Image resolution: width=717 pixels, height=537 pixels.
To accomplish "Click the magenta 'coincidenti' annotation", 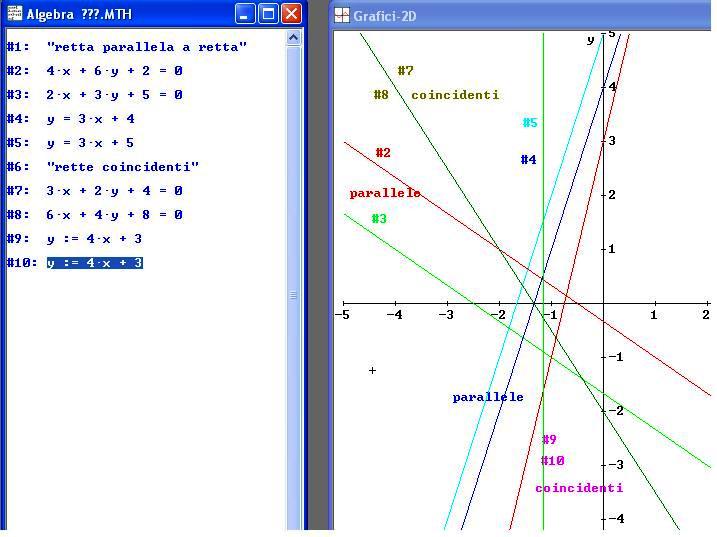I will click(x=579, y=488).
